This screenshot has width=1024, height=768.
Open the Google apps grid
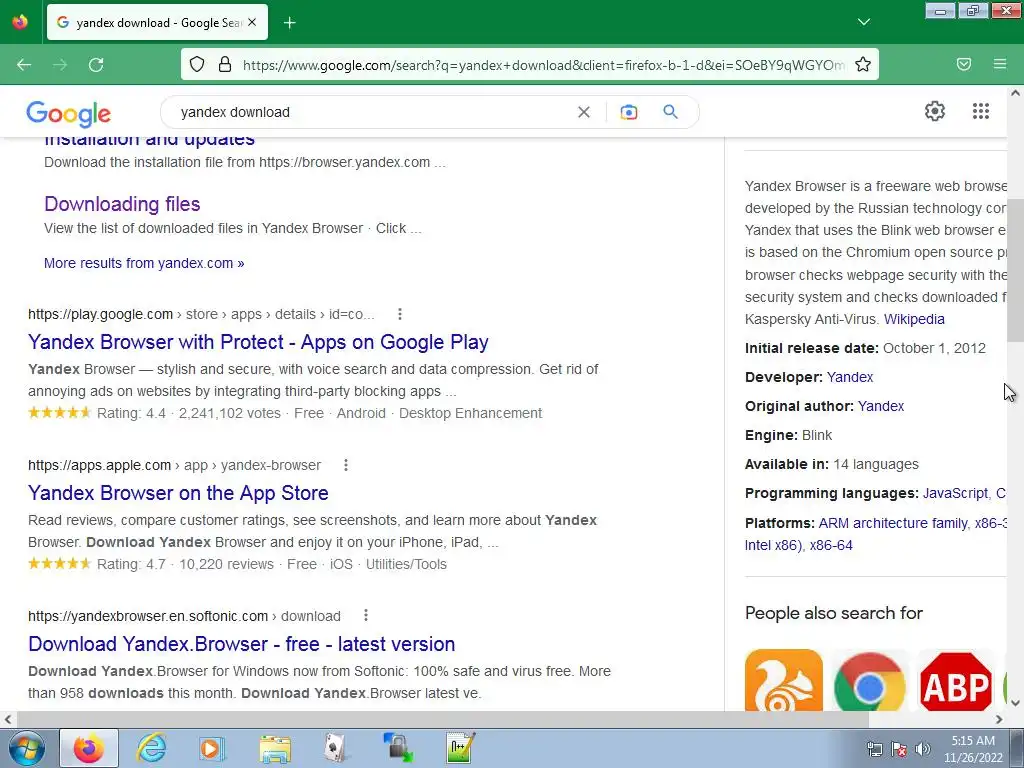click(980, 111)
